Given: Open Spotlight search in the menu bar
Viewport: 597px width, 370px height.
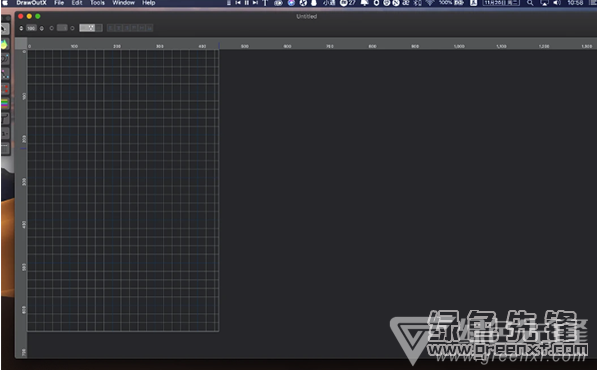Looking at the screenshot, I should pyautogui.click(x=530, y=3).
